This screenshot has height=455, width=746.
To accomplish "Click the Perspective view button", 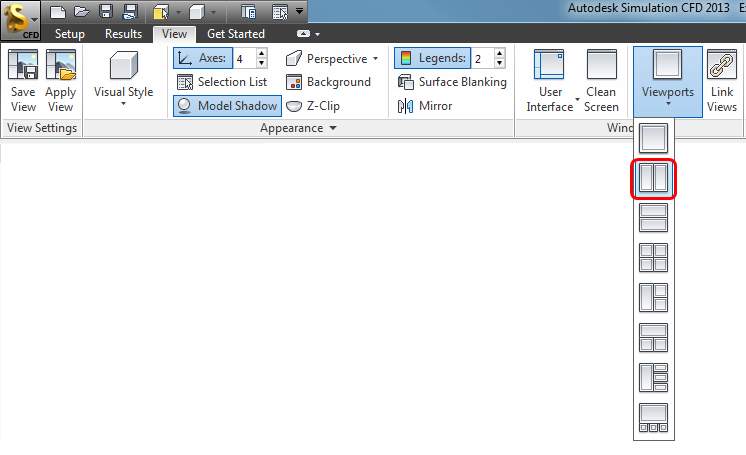I will [327, 59].
